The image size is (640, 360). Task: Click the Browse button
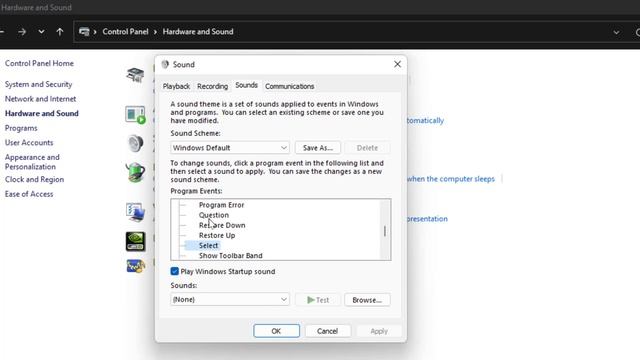367,300
